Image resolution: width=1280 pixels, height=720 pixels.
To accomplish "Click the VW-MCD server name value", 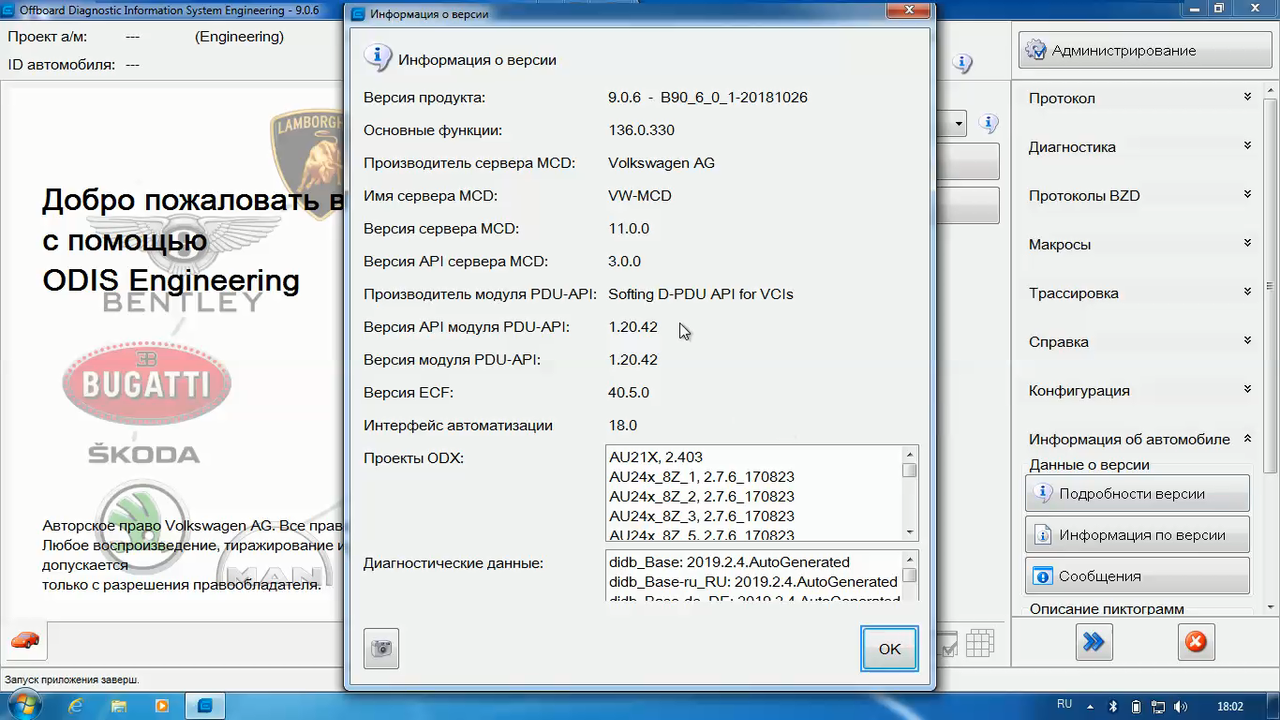I will coord(640,196).
